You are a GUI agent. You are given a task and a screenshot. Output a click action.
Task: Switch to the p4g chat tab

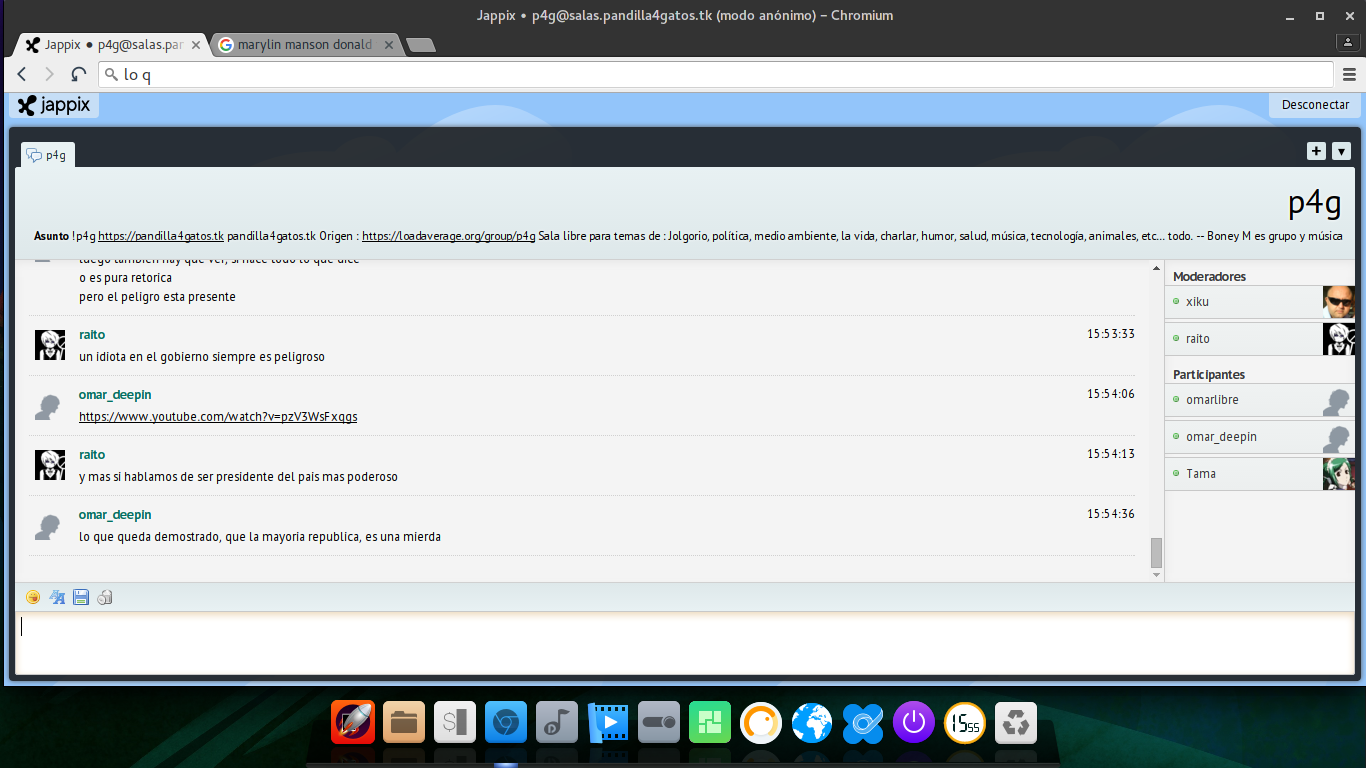tap(47, 155)
